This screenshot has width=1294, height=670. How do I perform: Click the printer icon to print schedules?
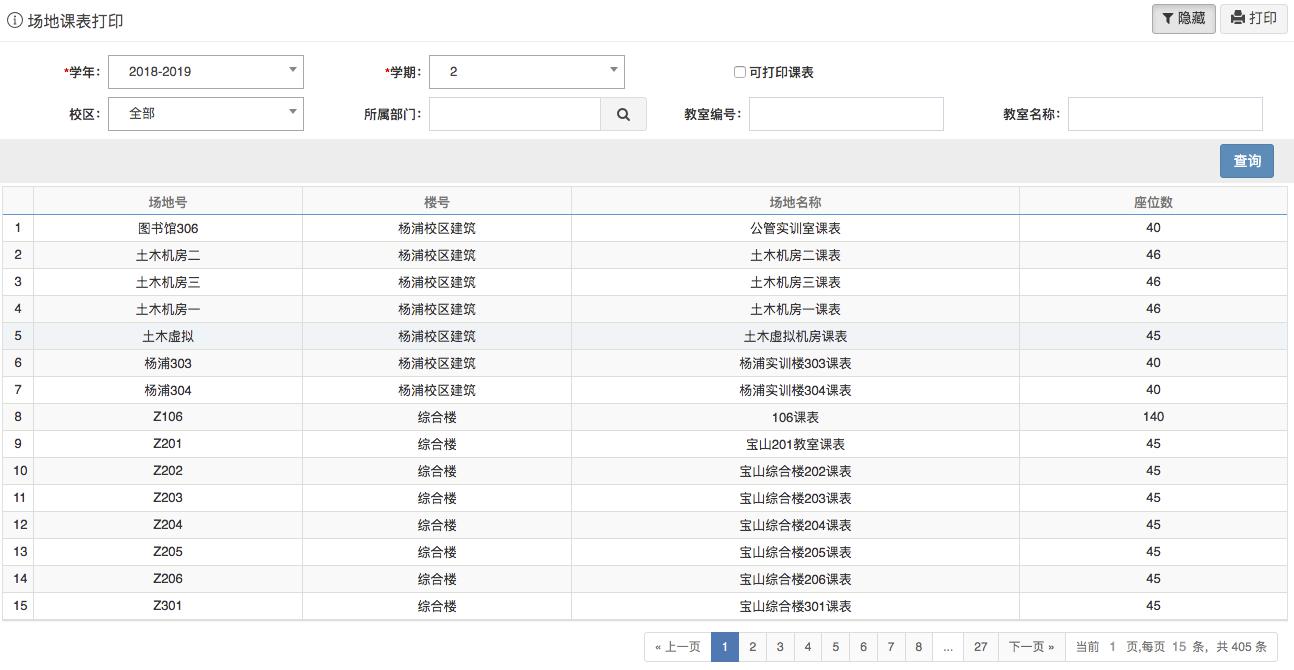point(1236,18)
